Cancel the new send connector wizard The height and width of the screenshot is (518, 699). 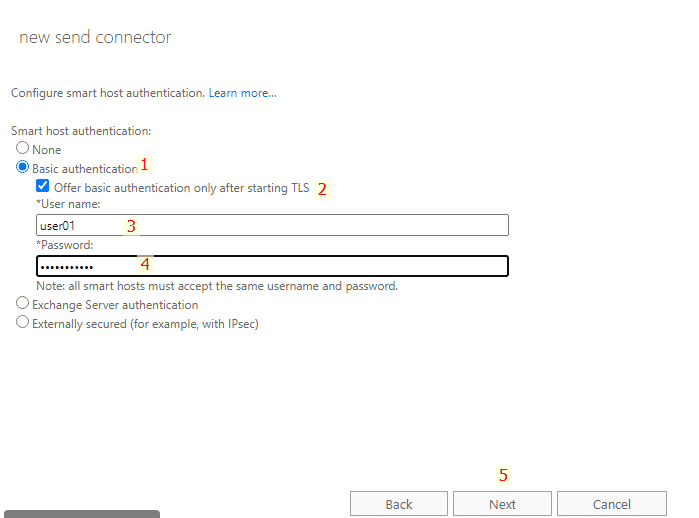[611, 504]
